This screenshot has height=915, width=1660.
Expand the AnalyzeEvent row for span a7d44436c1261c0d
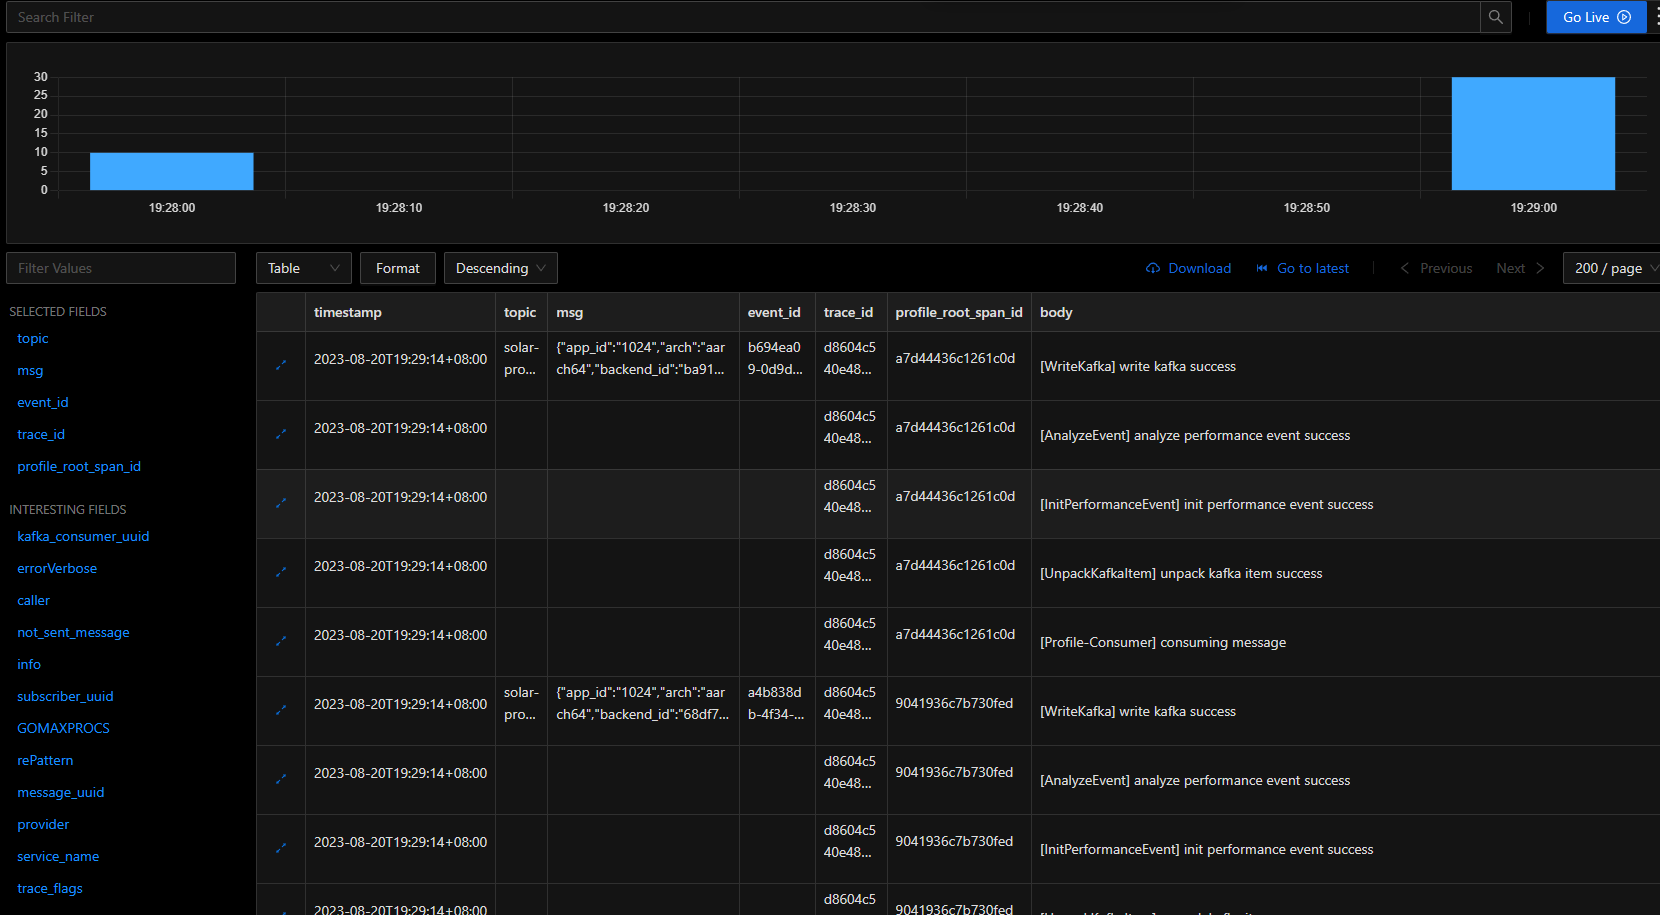pyautogui.click(x=281, y=434)
